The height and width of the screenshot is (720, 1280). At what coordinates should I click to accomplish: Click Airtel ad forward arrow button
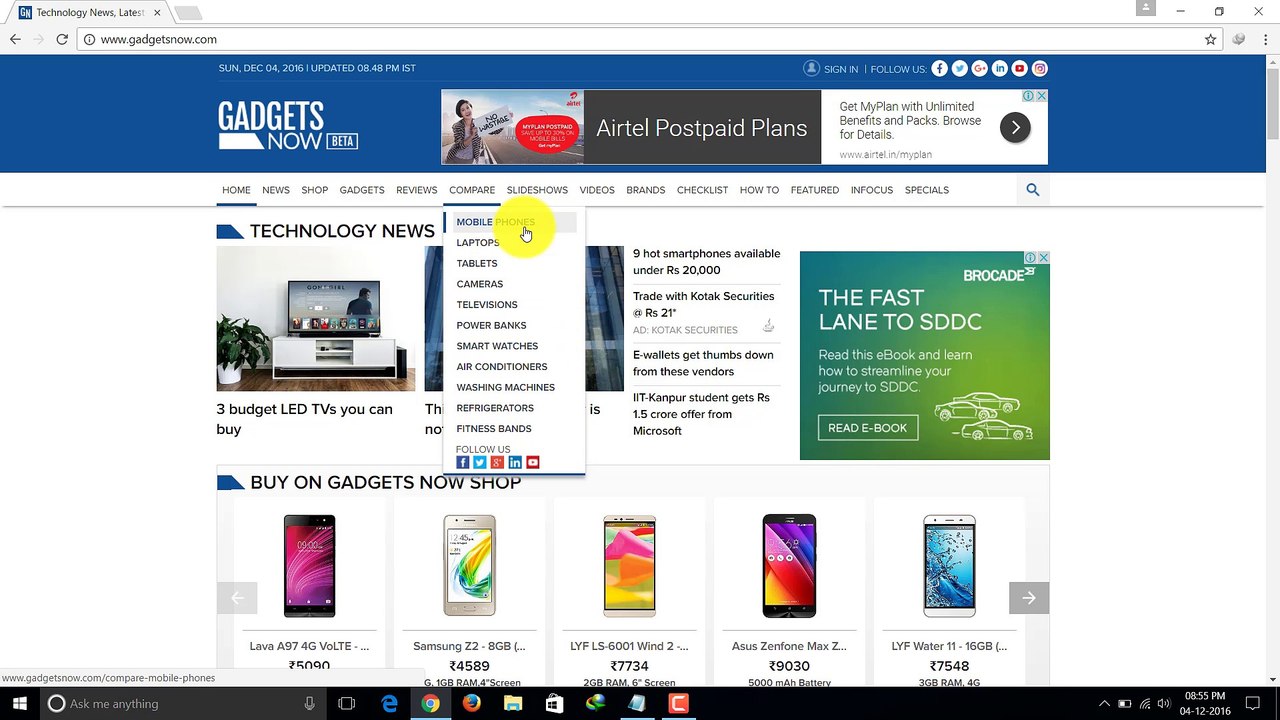click(x=1015, y=127)
